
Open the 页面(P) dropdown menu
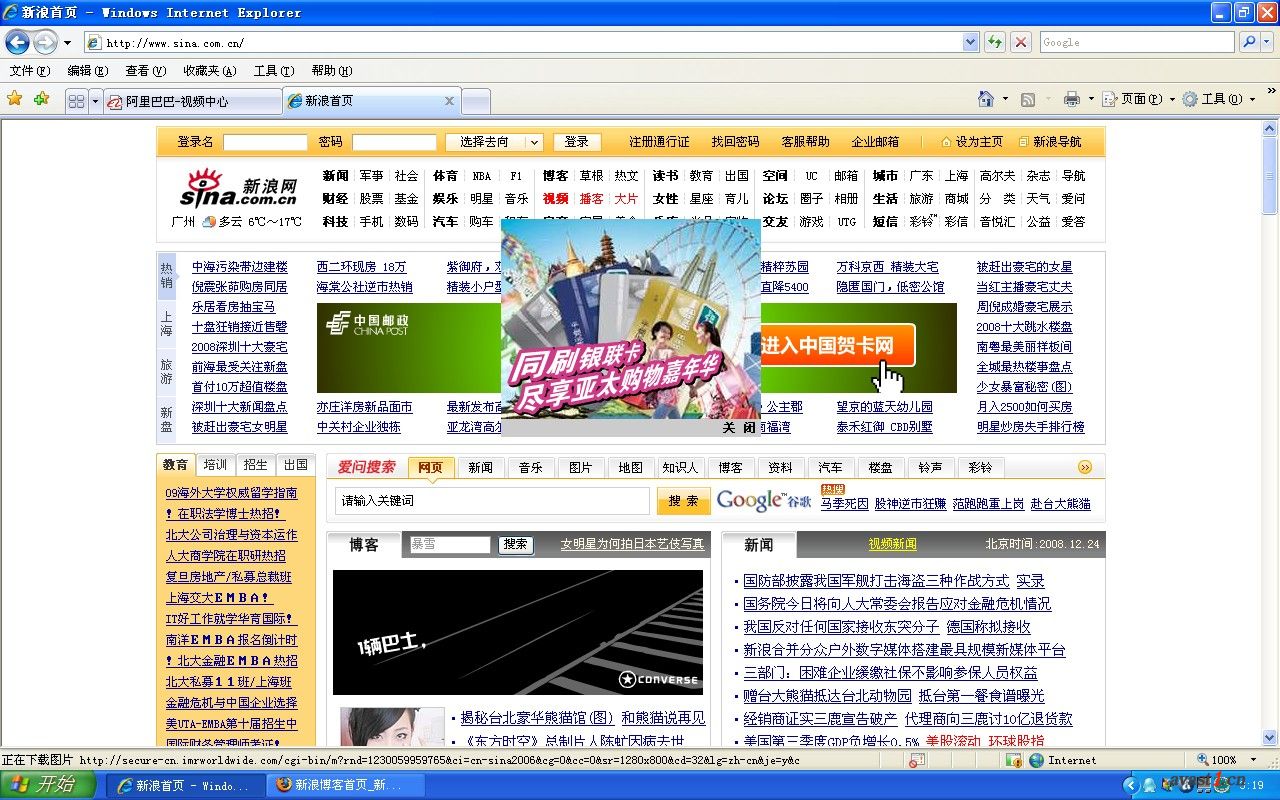point(1138,99)
